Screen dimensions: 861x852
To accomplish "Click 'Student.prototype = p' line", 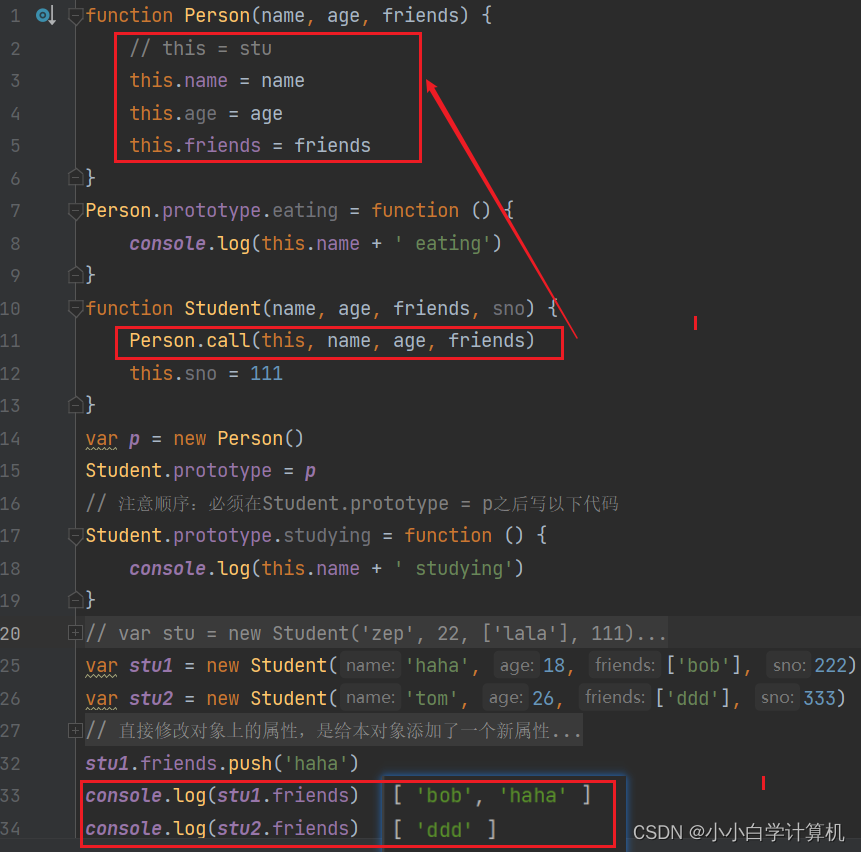I will 200,471.
